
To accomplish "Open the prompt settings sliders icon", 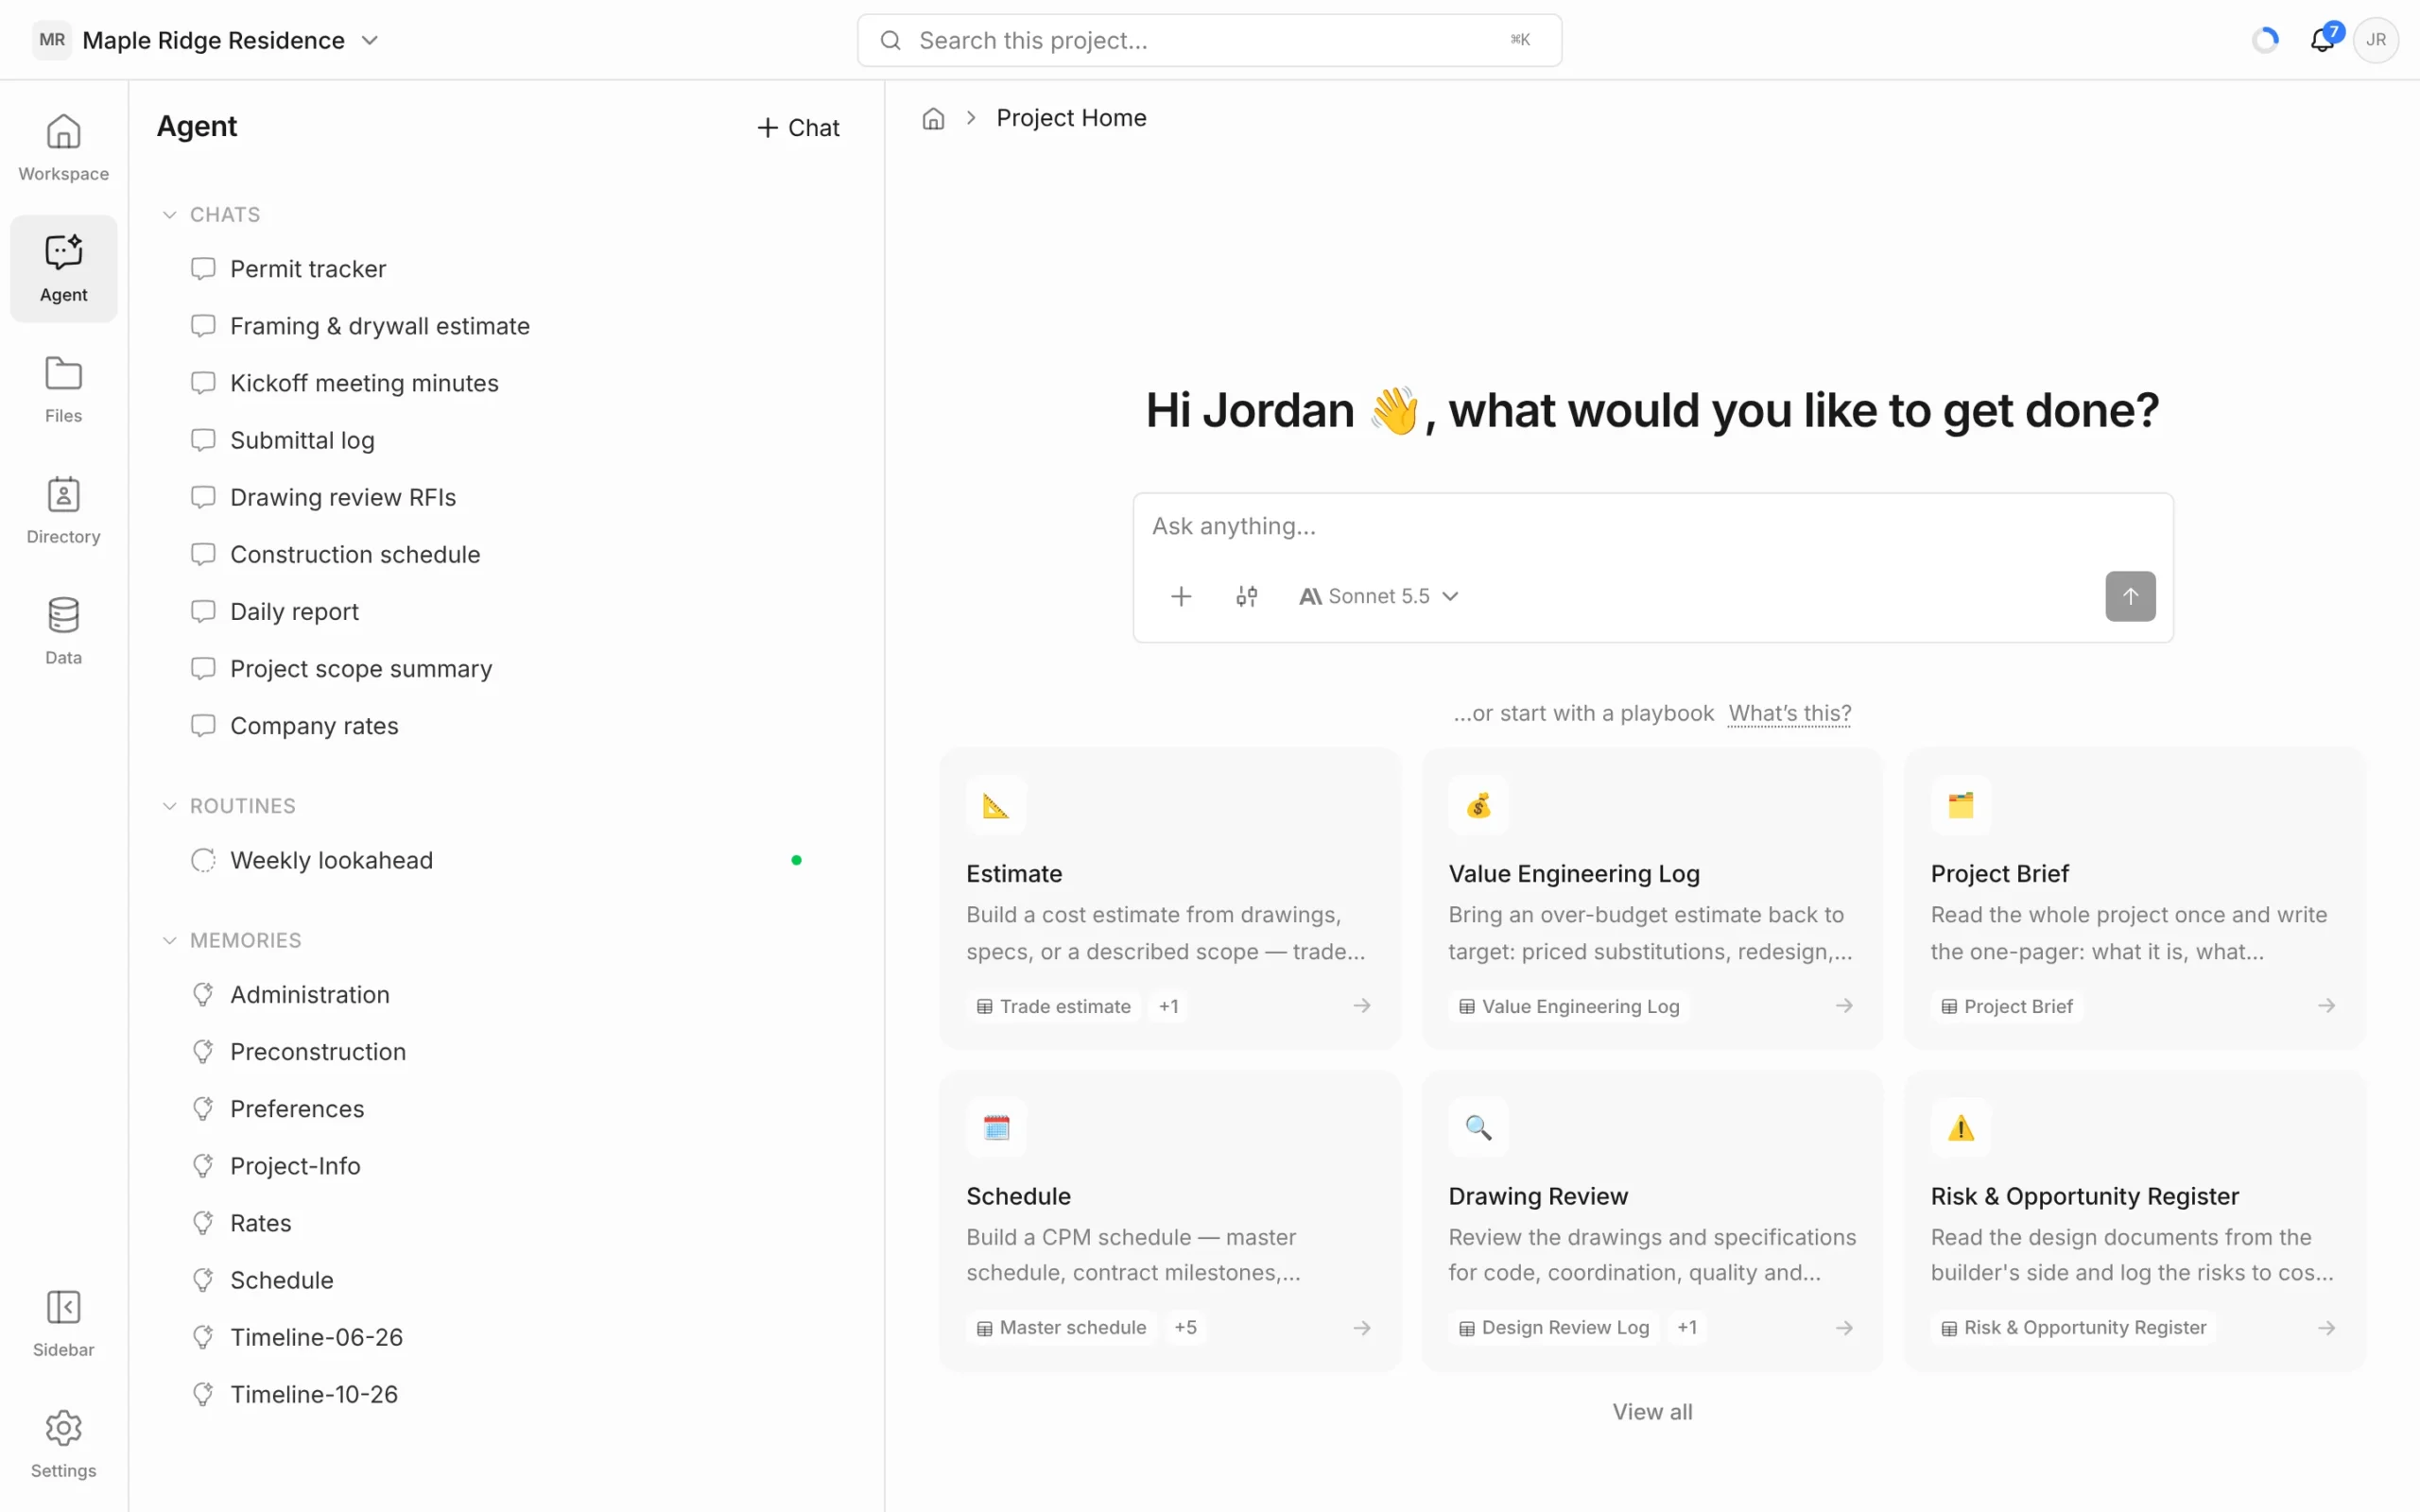I will coord(1246,597).
